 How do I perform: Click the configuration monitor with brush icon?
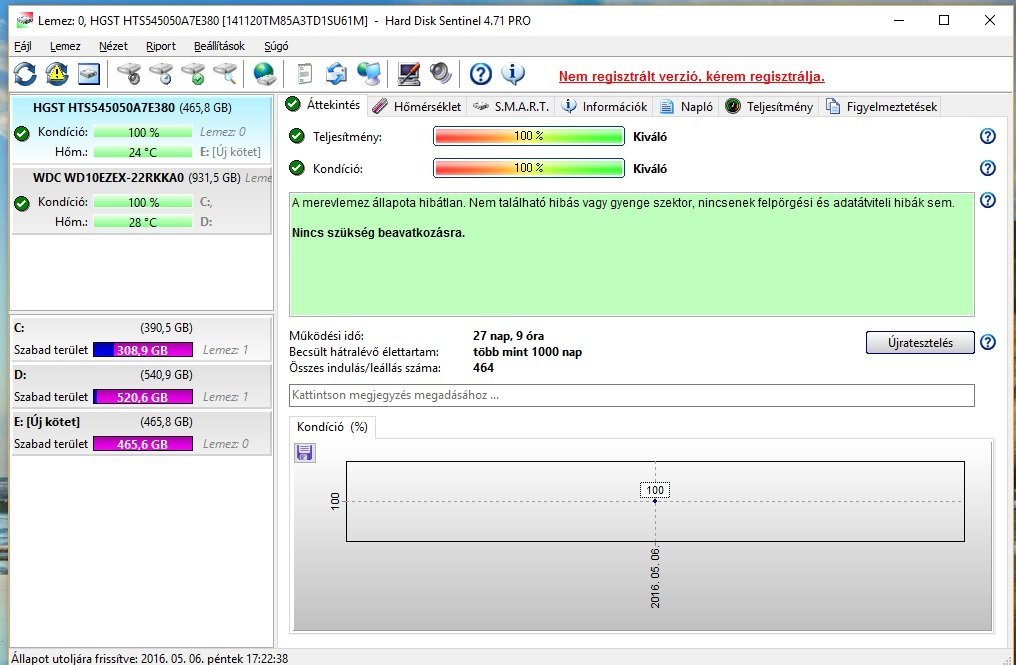[408, 74]
